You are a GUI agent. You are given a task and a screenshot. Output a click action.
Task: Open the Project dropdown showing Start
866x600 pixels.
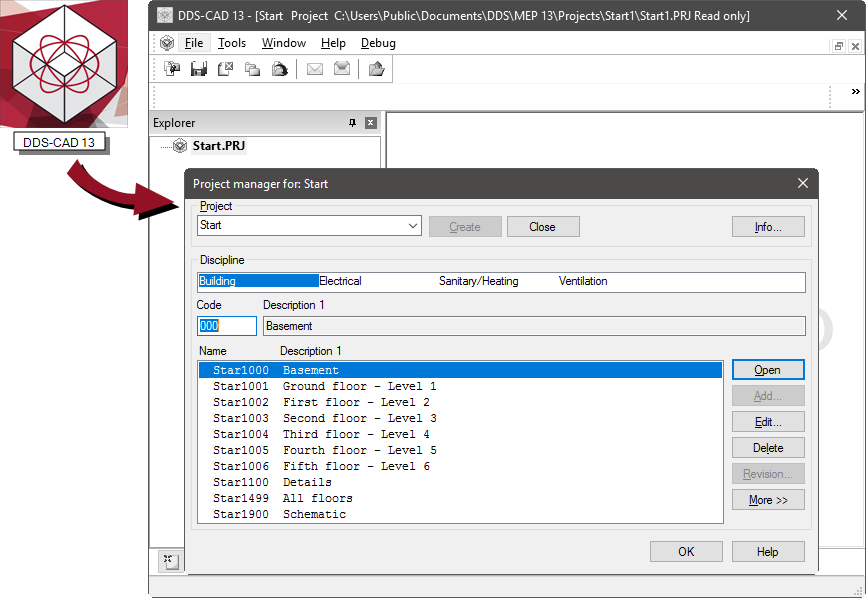click(309, 225)
